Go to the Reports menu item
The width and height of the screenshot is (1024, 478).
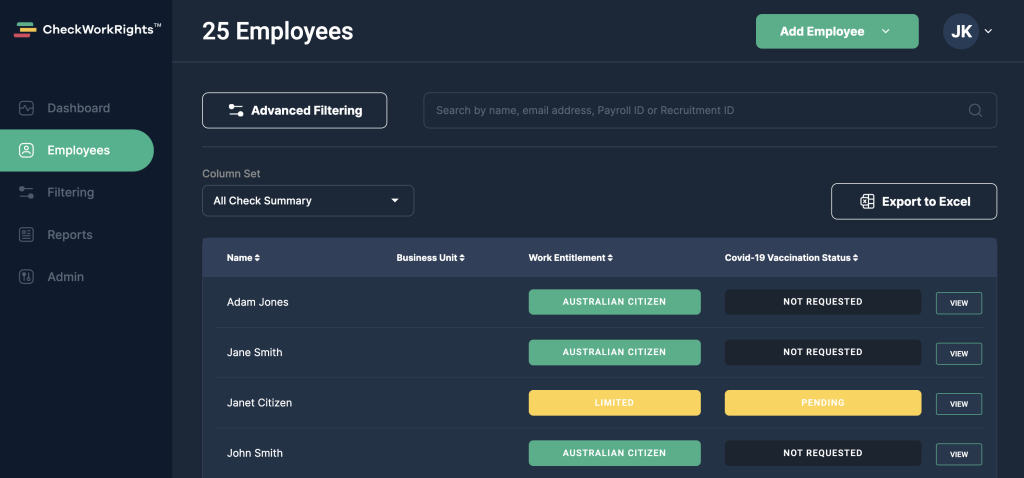70,234
